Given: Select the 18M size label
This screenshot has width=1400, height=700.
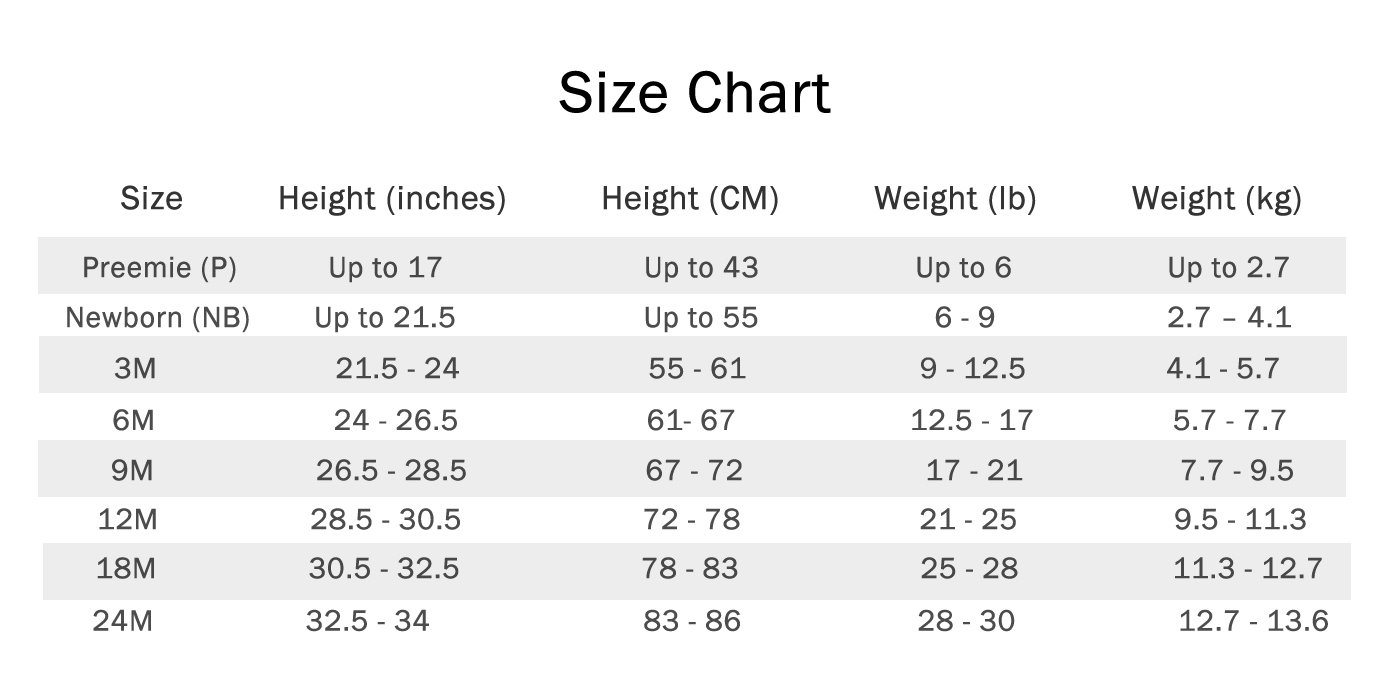Looking at the screenshot, I should click(127, 570).
